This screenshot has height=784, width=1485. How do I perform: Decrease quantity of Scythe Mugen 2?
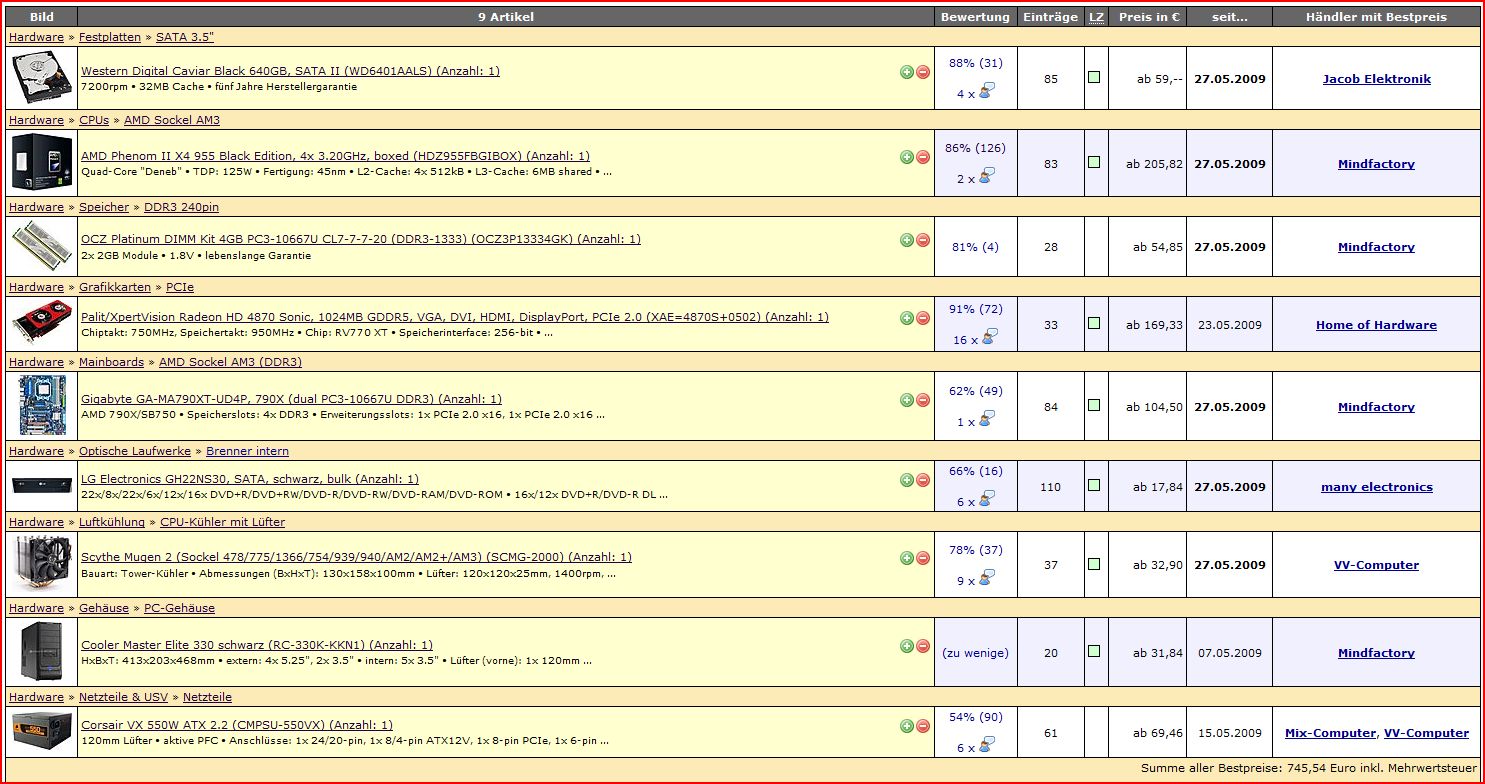tap(922, 558)
